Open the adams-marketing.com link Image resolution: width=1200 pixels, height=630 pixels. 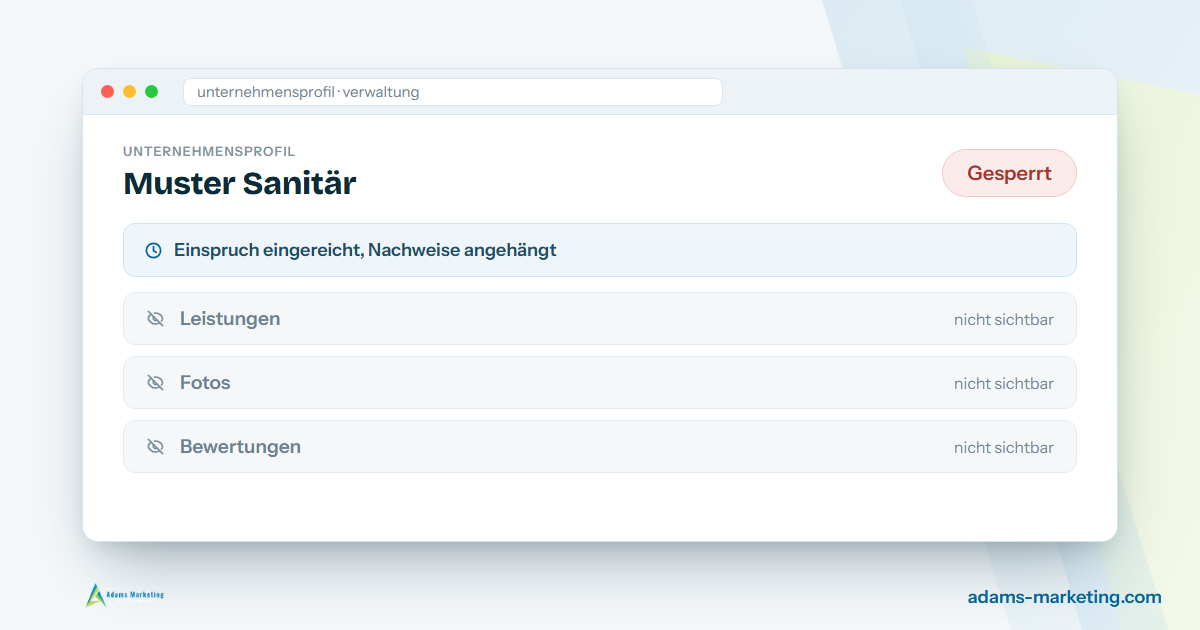[x=1064, y=597]
